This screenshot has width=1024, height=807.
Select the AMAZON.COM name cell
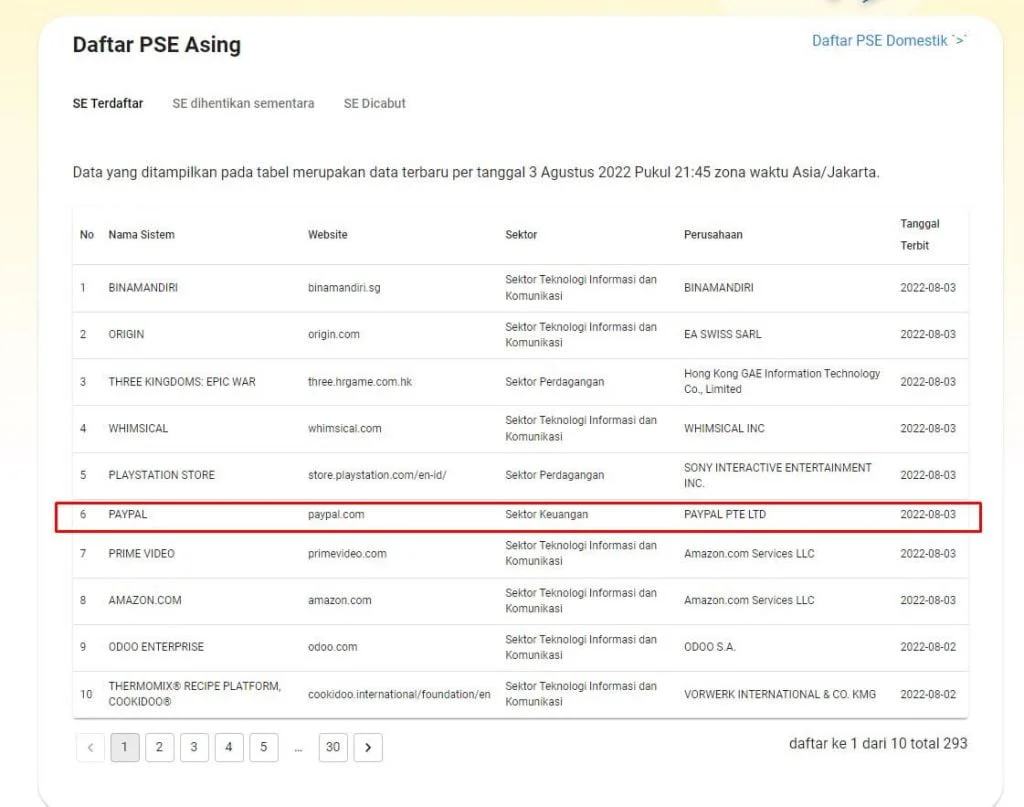(144, 600)
